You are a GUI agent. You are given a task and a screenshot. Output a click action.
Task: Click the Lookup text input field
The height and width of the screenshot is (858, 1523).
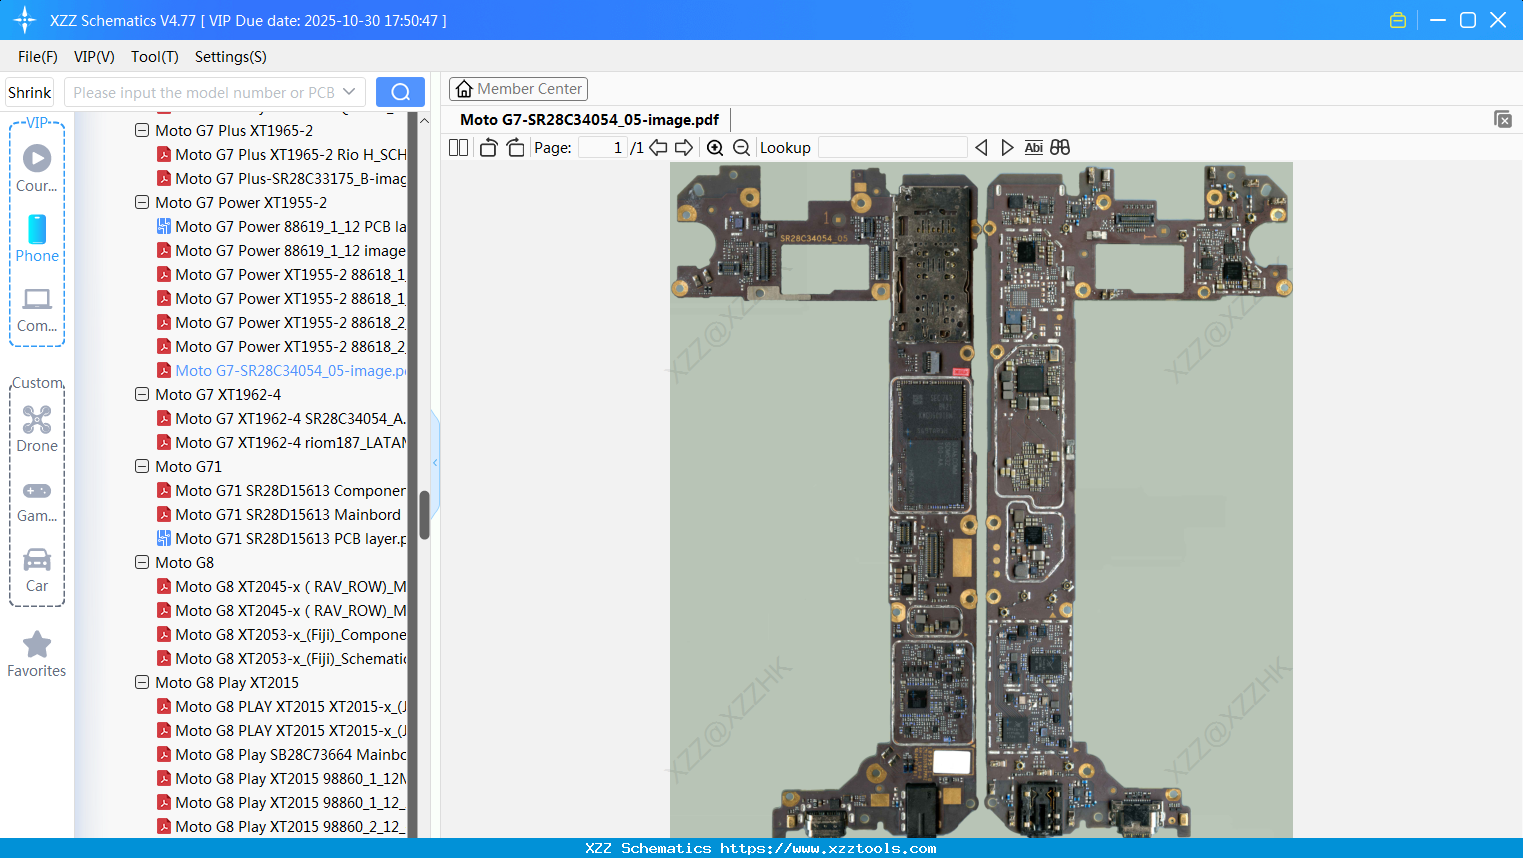[x=892, y=148]
